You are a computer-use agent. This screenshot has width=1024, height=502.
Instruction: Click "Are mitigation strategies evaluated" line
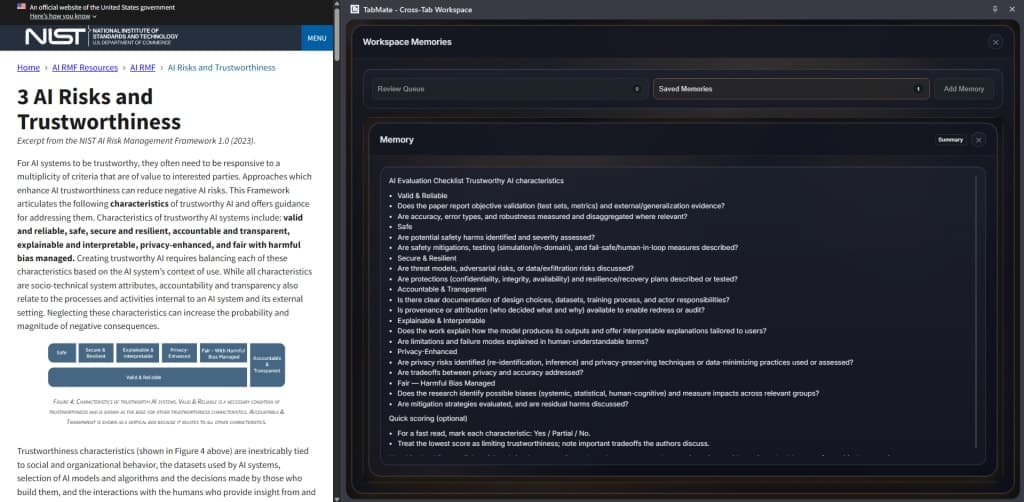513,404
